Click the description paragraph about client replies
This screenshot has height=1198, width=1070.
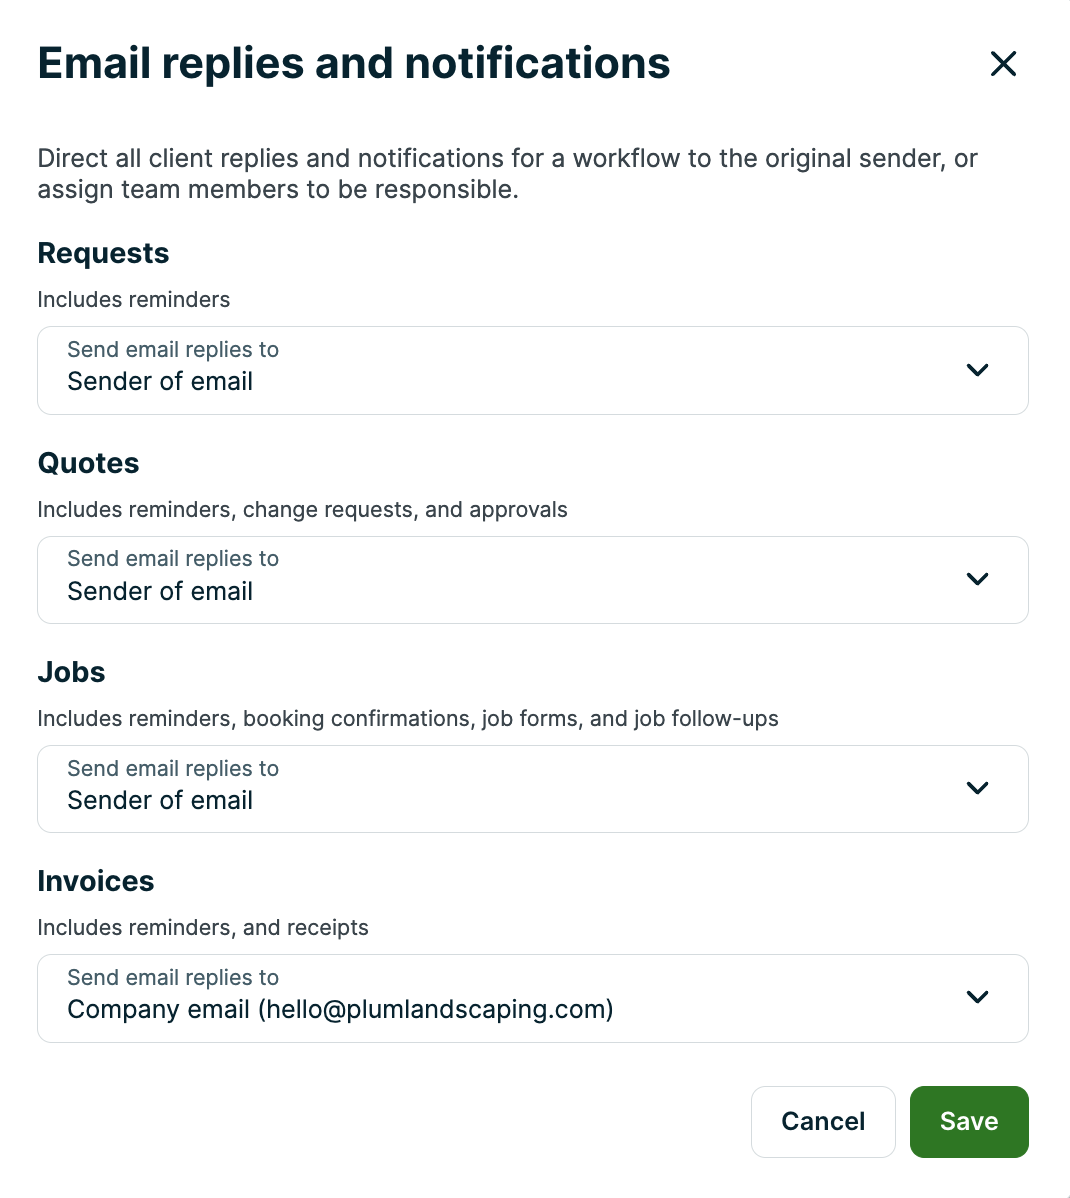pos(507,174)
